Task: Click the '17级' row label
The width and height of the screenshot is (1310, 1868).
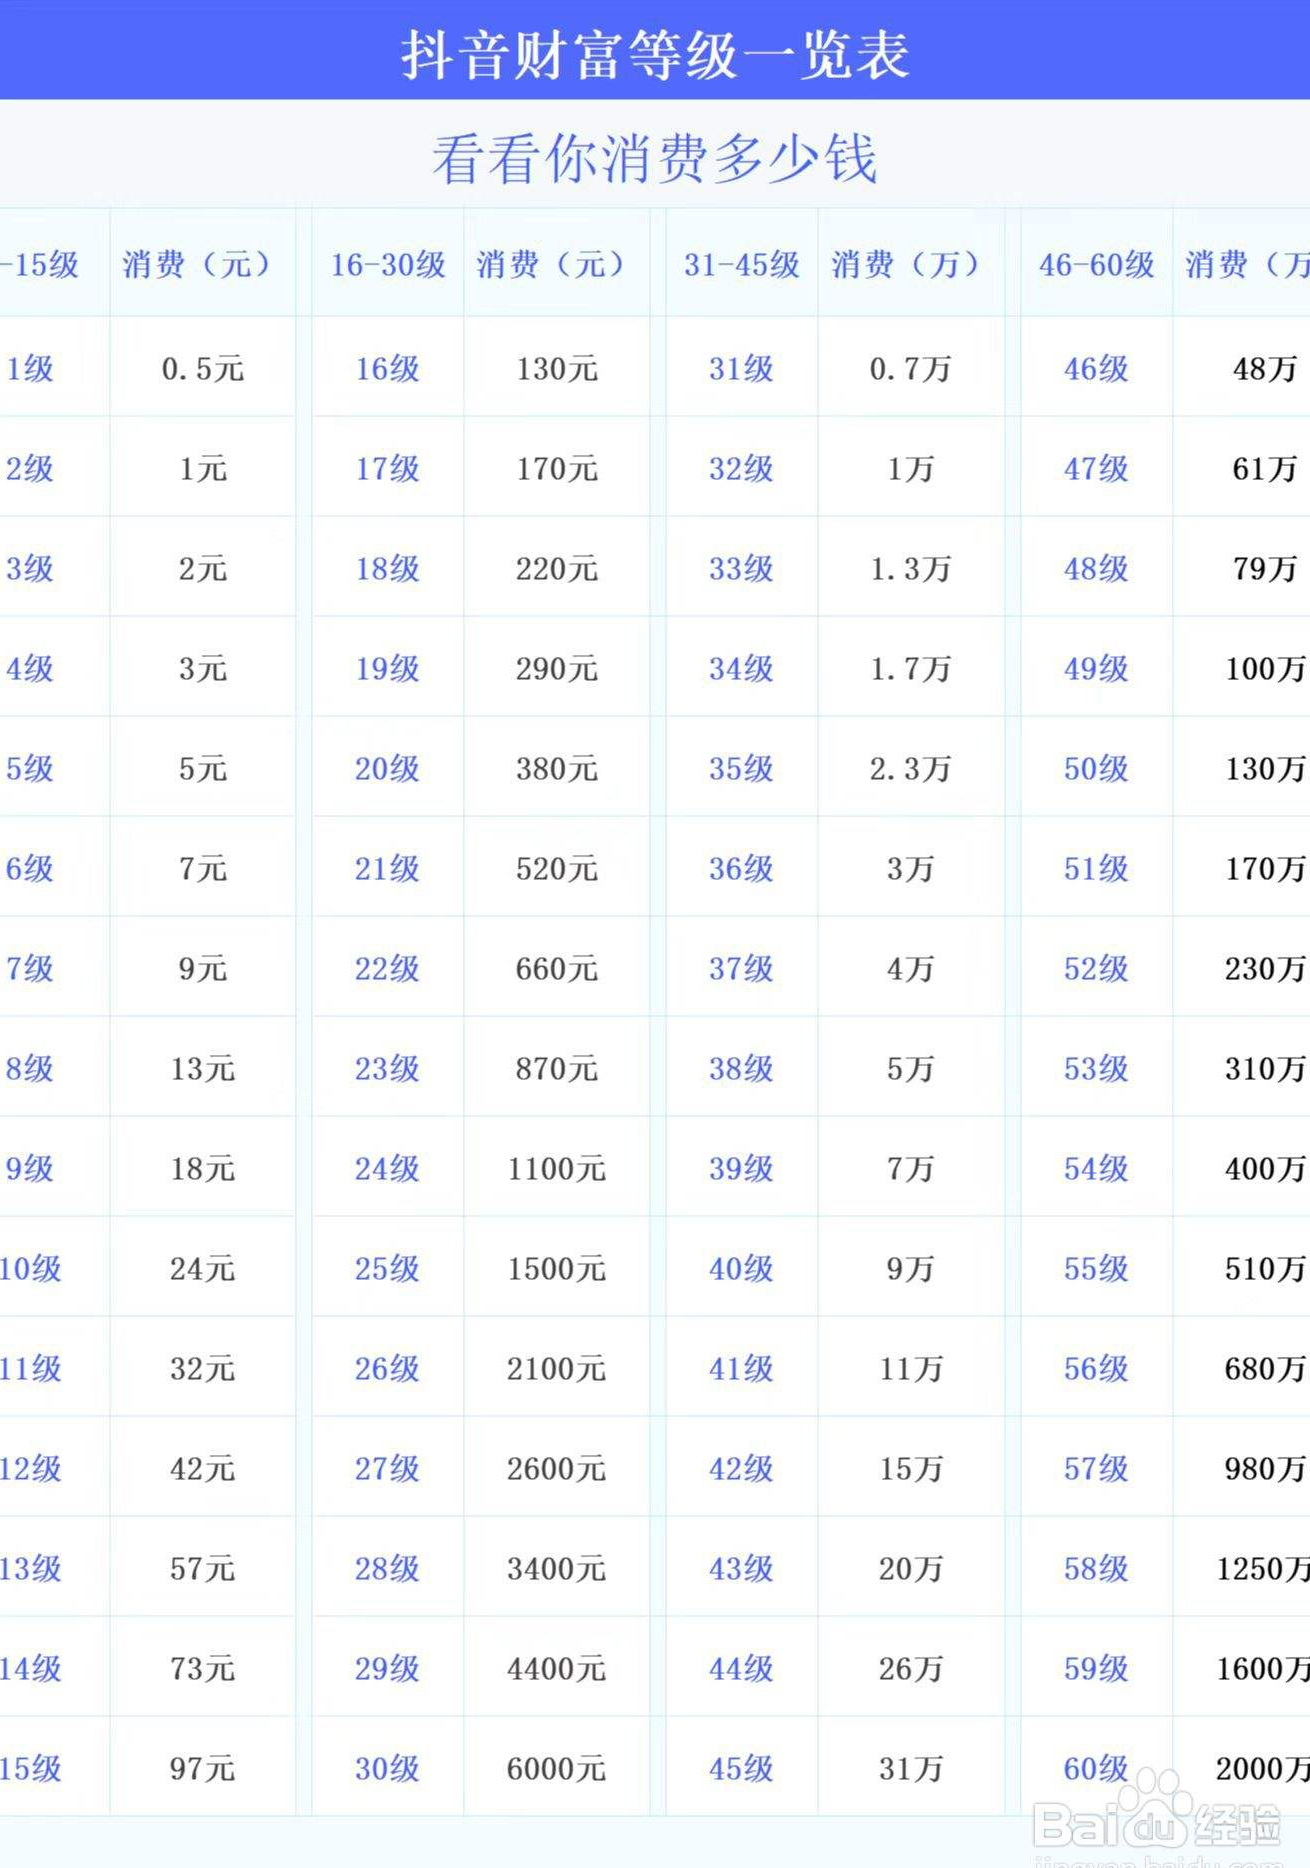Action: (x=387, y=469)
